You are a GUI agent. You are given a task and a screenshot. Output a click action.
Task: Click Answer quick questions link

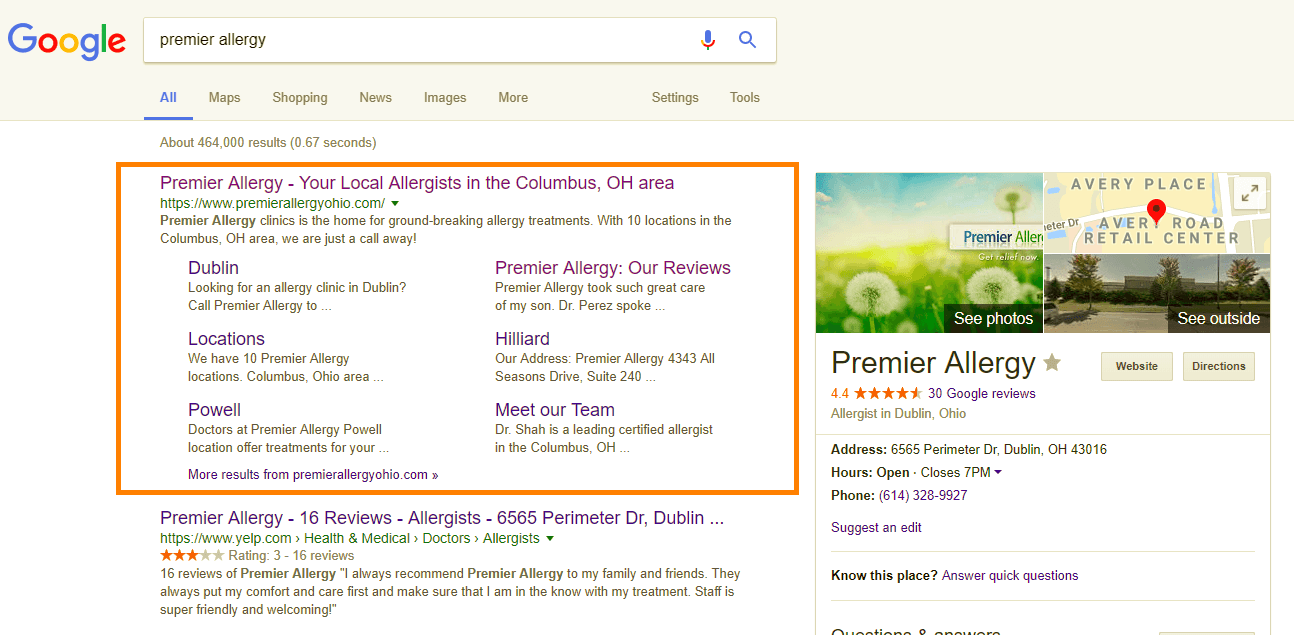pyautogui.click(x=1010, y=575)
